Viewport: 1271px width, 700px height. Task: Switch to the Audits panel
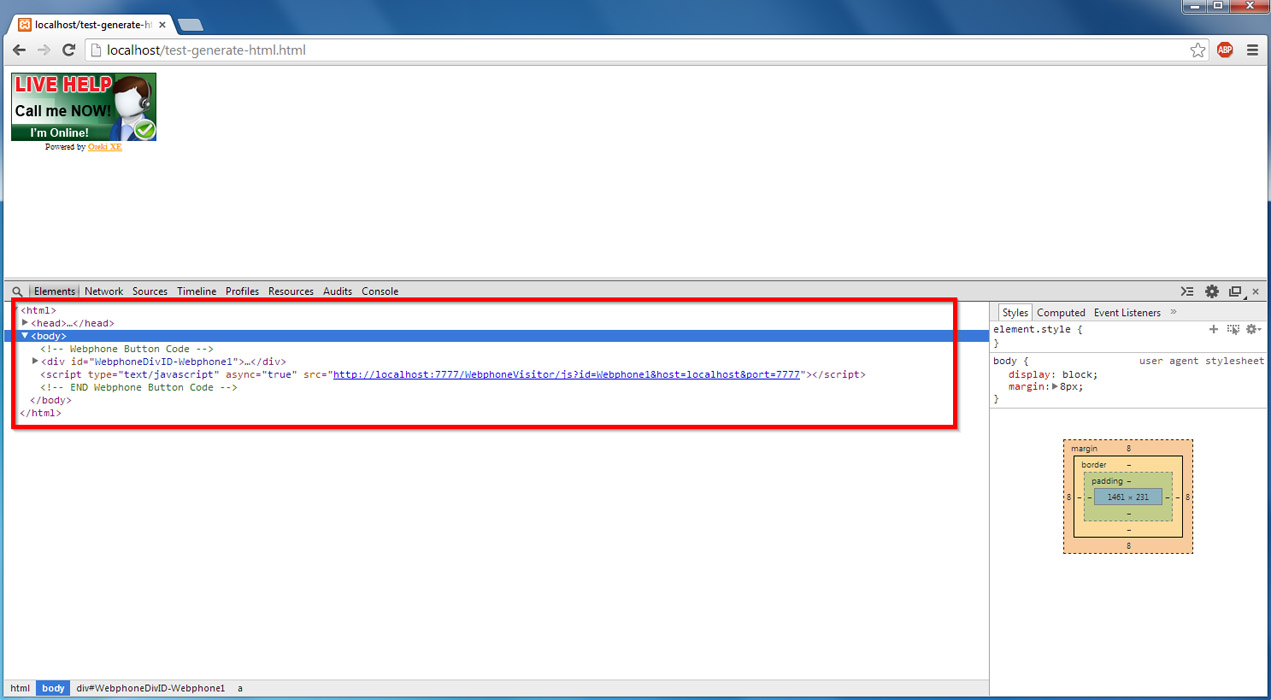(x=338, y=292)
